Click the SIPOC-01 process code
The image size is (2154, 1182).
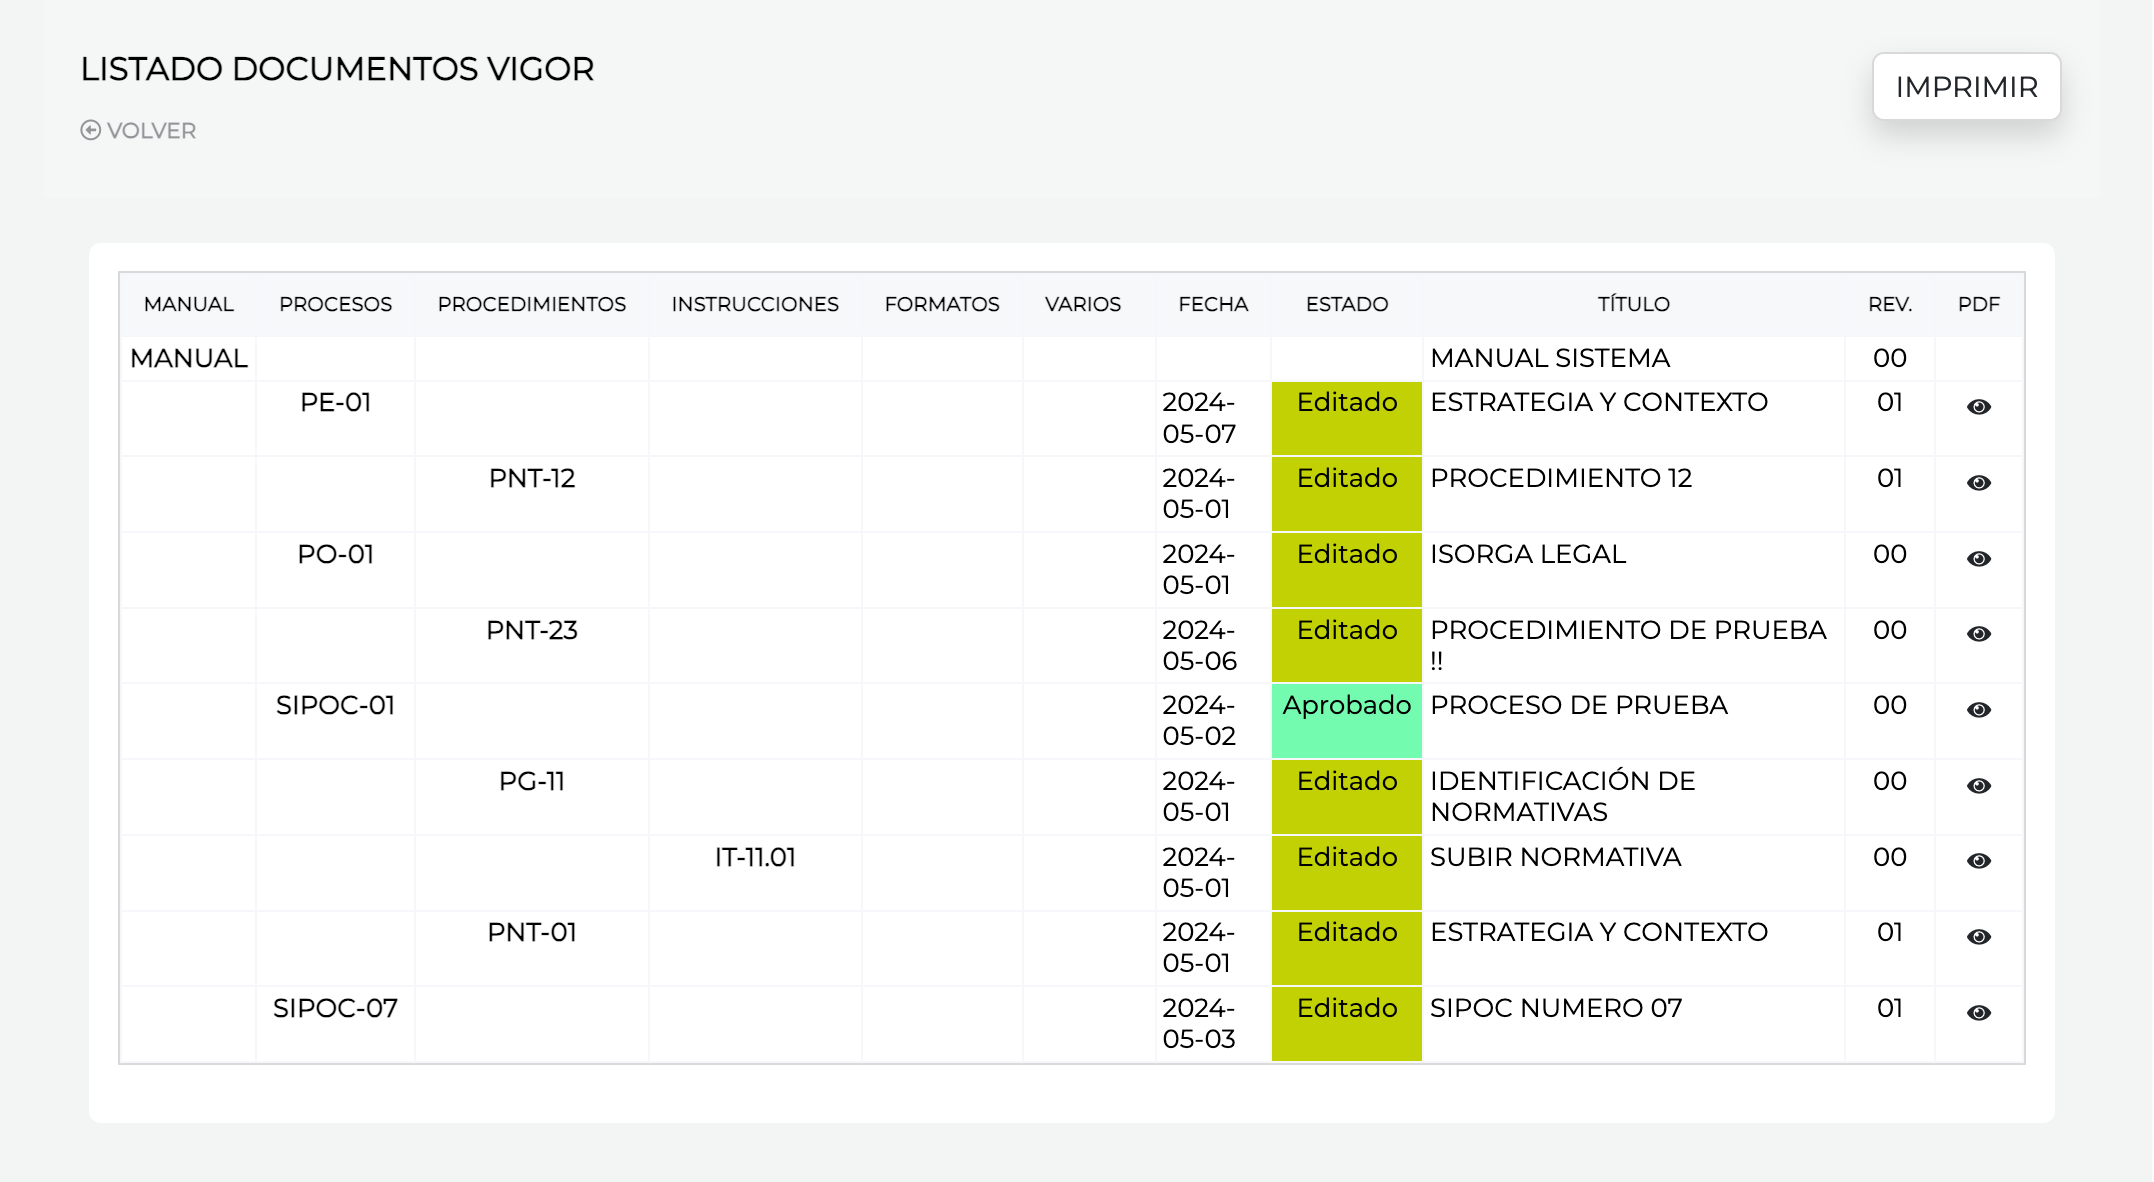[x=335, y=705]
